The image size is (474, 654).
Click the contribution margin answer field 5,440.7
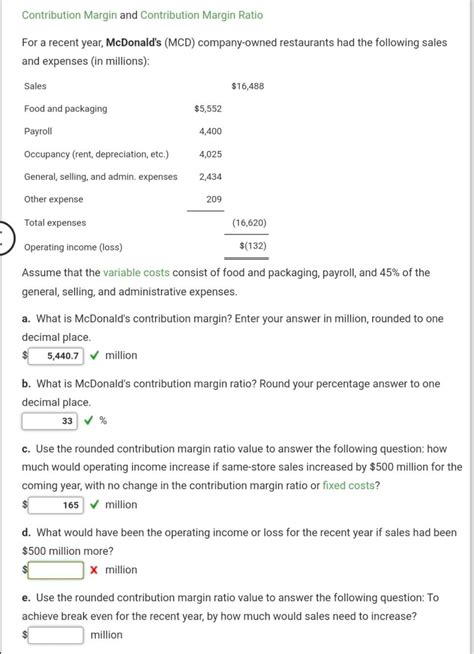coord(55,356)
